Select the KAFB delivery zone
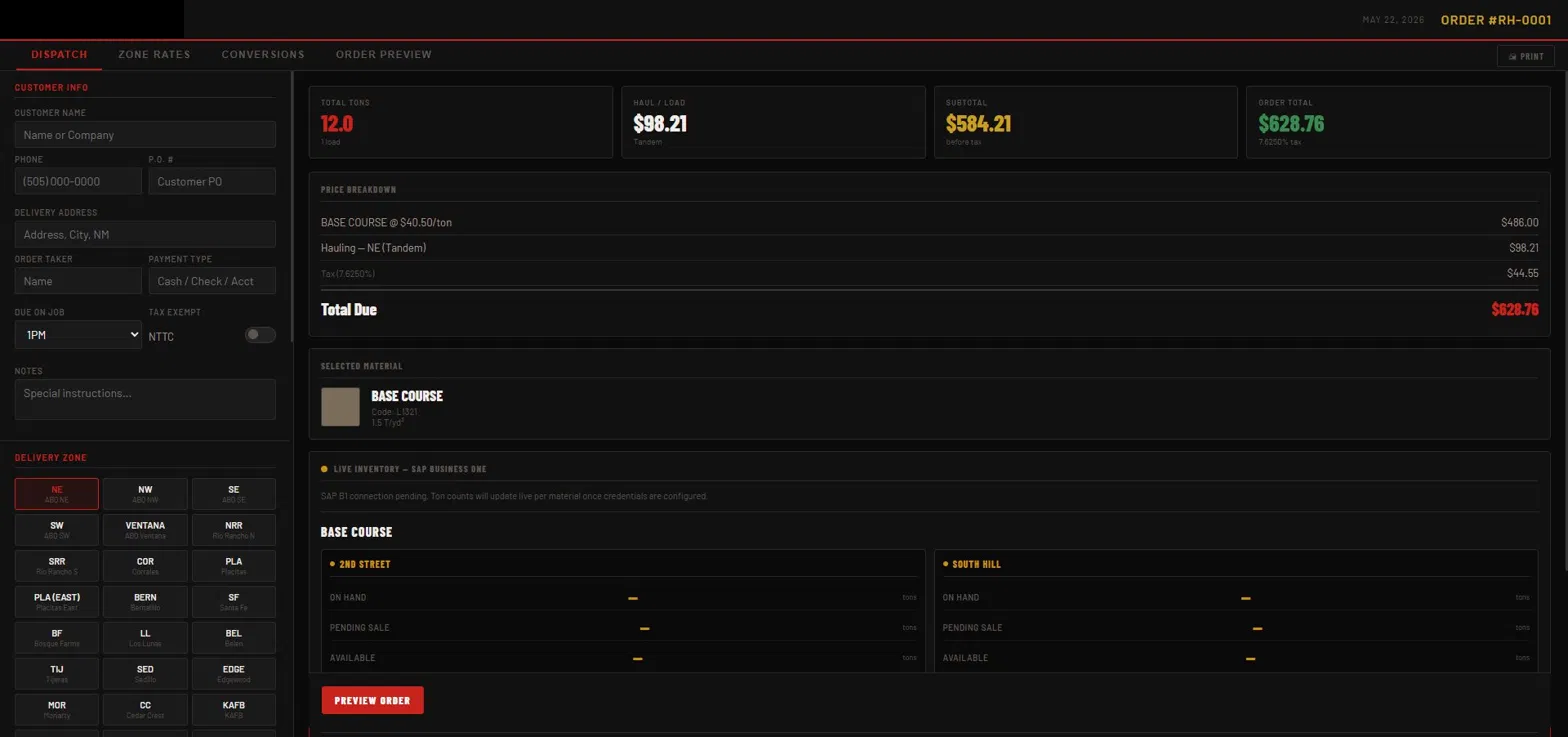Viewport: 1568px width, 737px height. pyautogui.click(x=233, y=710)
